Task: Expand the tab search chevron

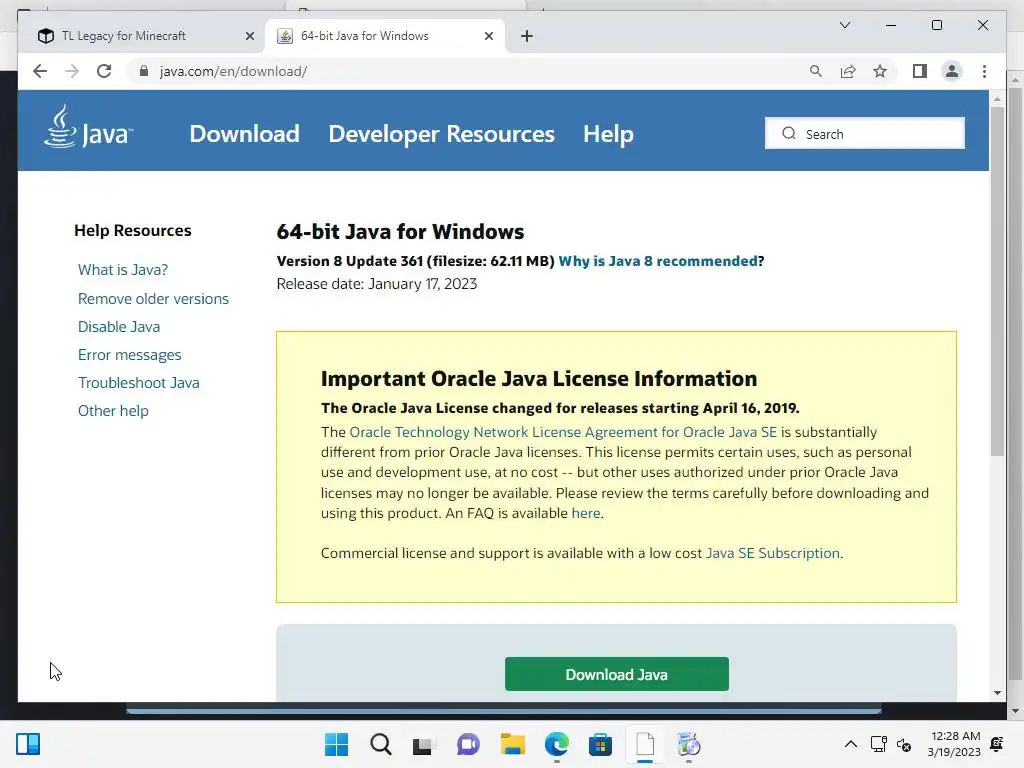Action: tap(844, 25)
